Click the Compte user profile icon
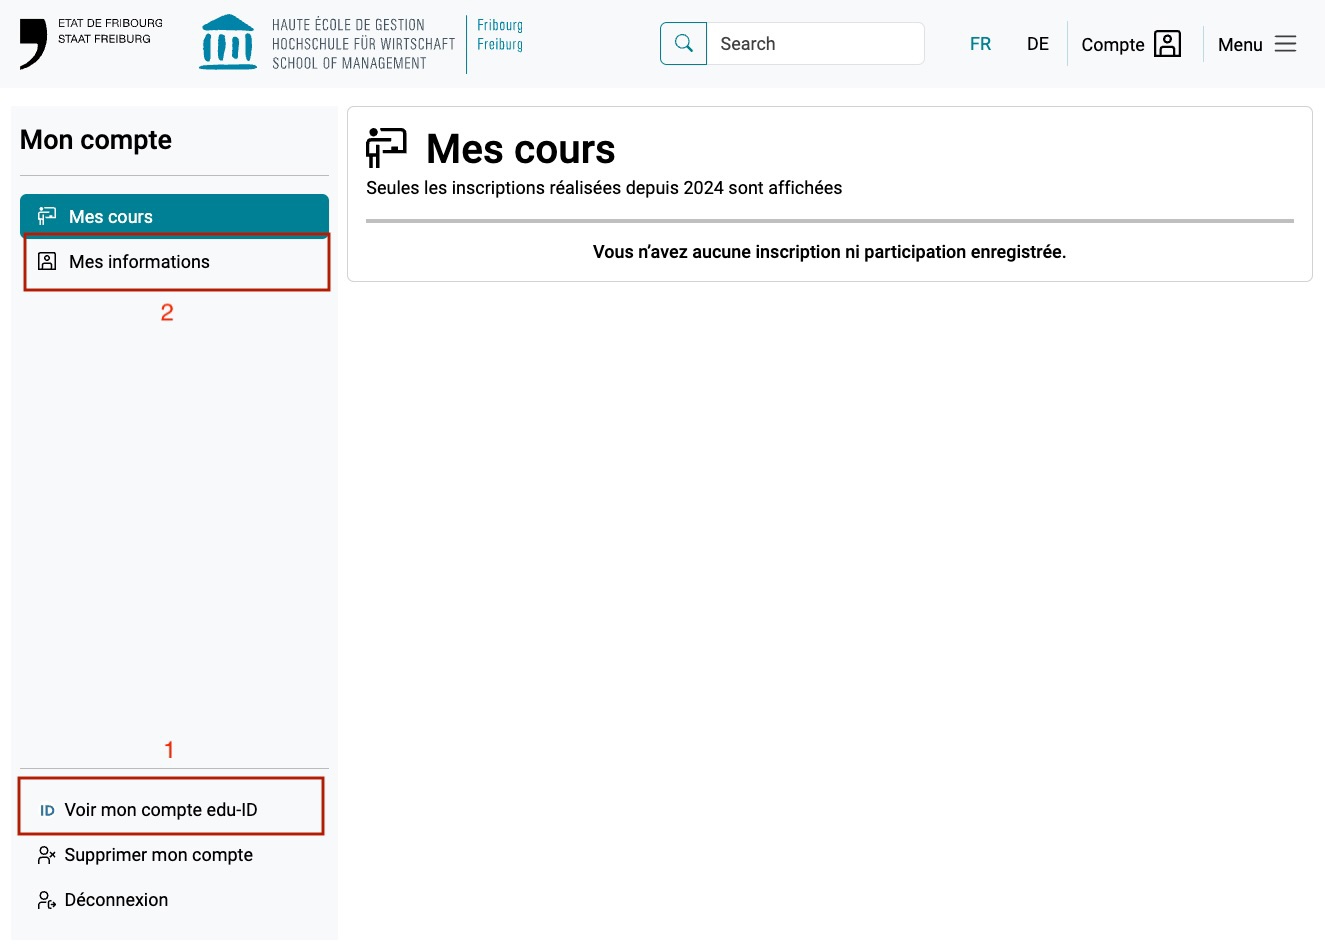The image size is (1325, 952). [1167, 44]
